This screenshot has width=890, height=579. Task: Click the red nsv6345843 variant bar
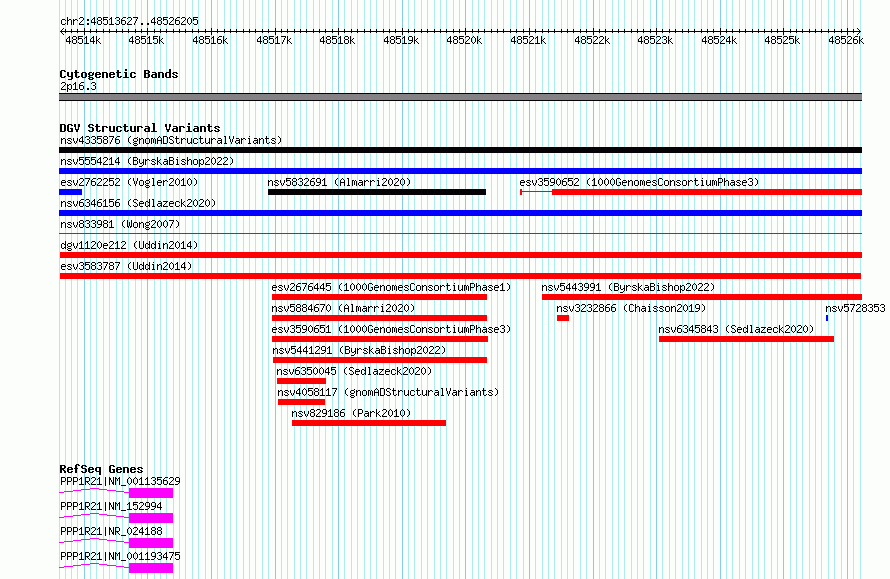coord(746,339)
